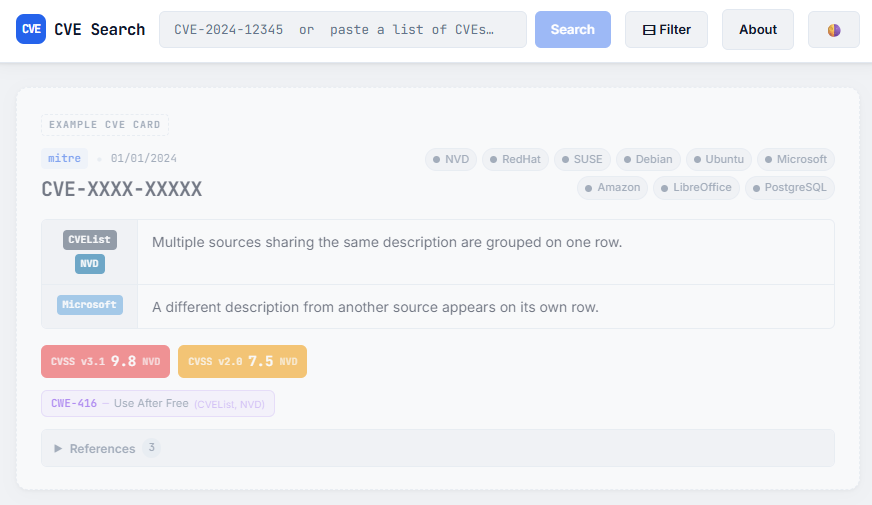
Task: Click the Amazon source pill
Action: click(x=612, y=188)
